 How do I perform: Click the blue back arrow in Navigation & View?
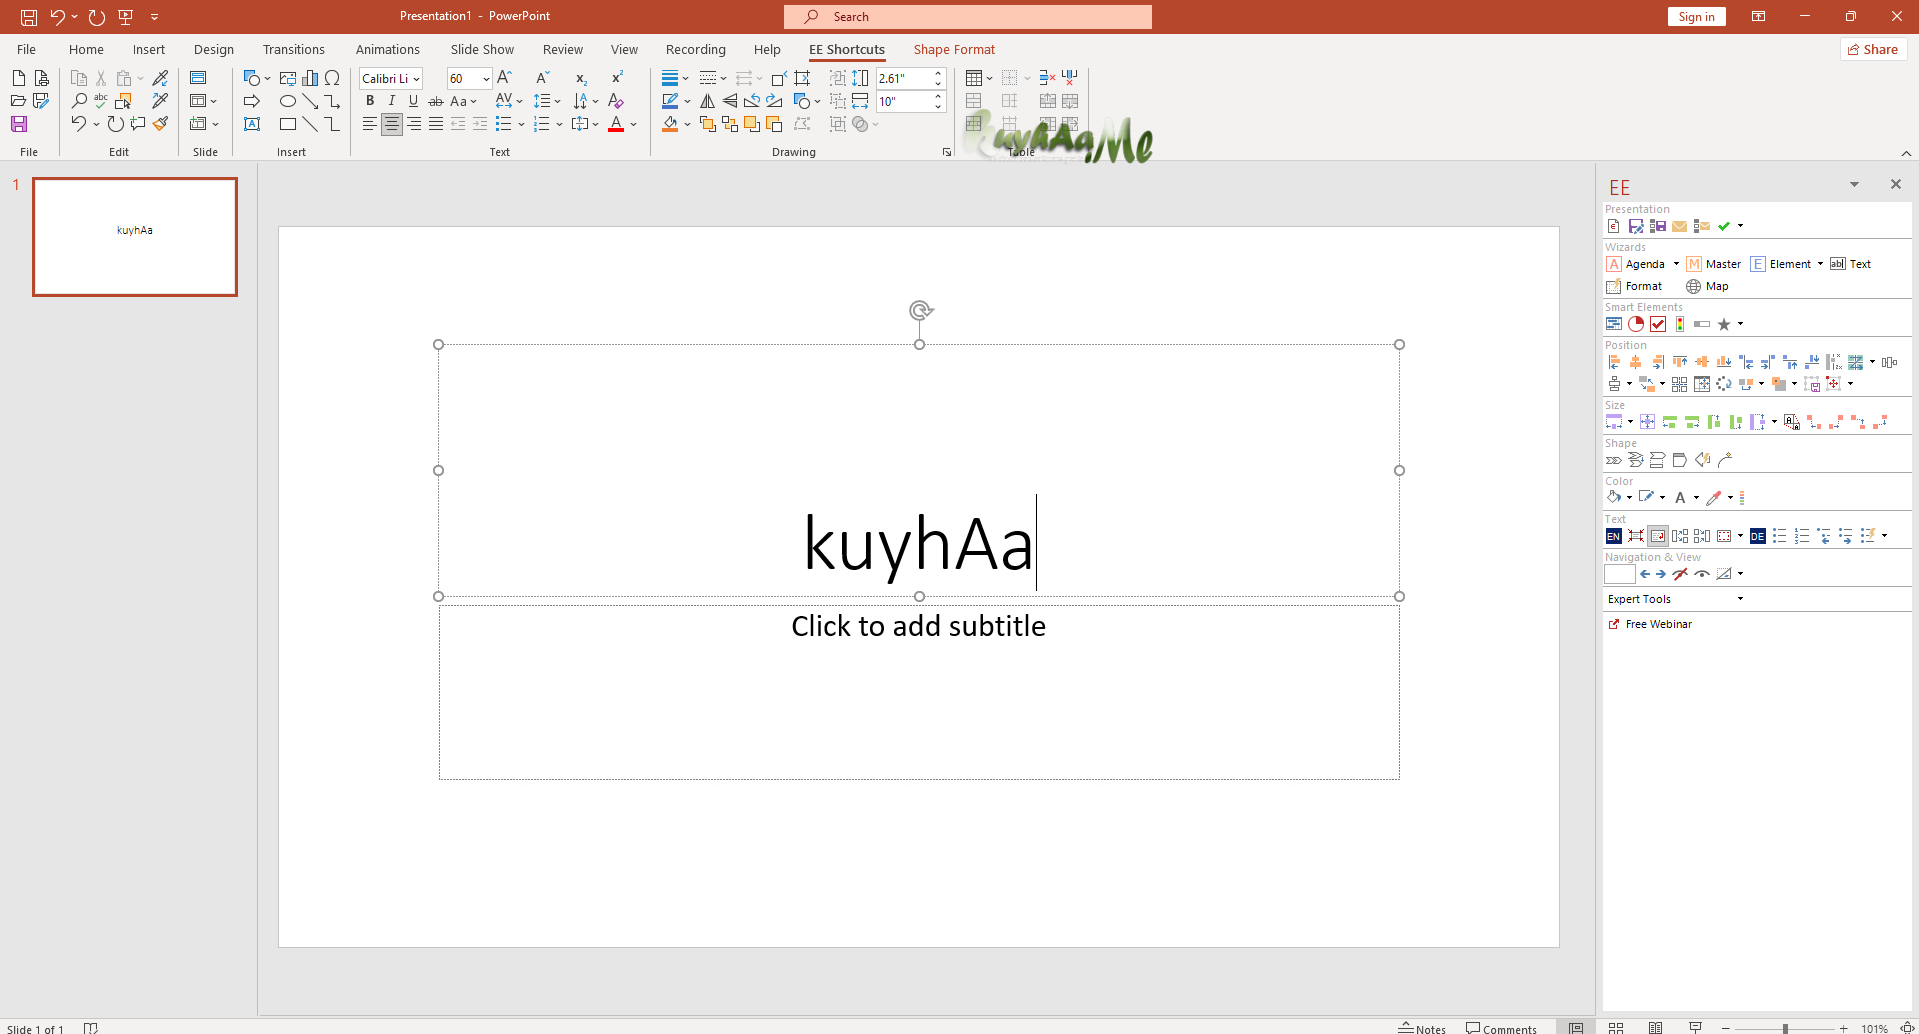coord(1645,574)
